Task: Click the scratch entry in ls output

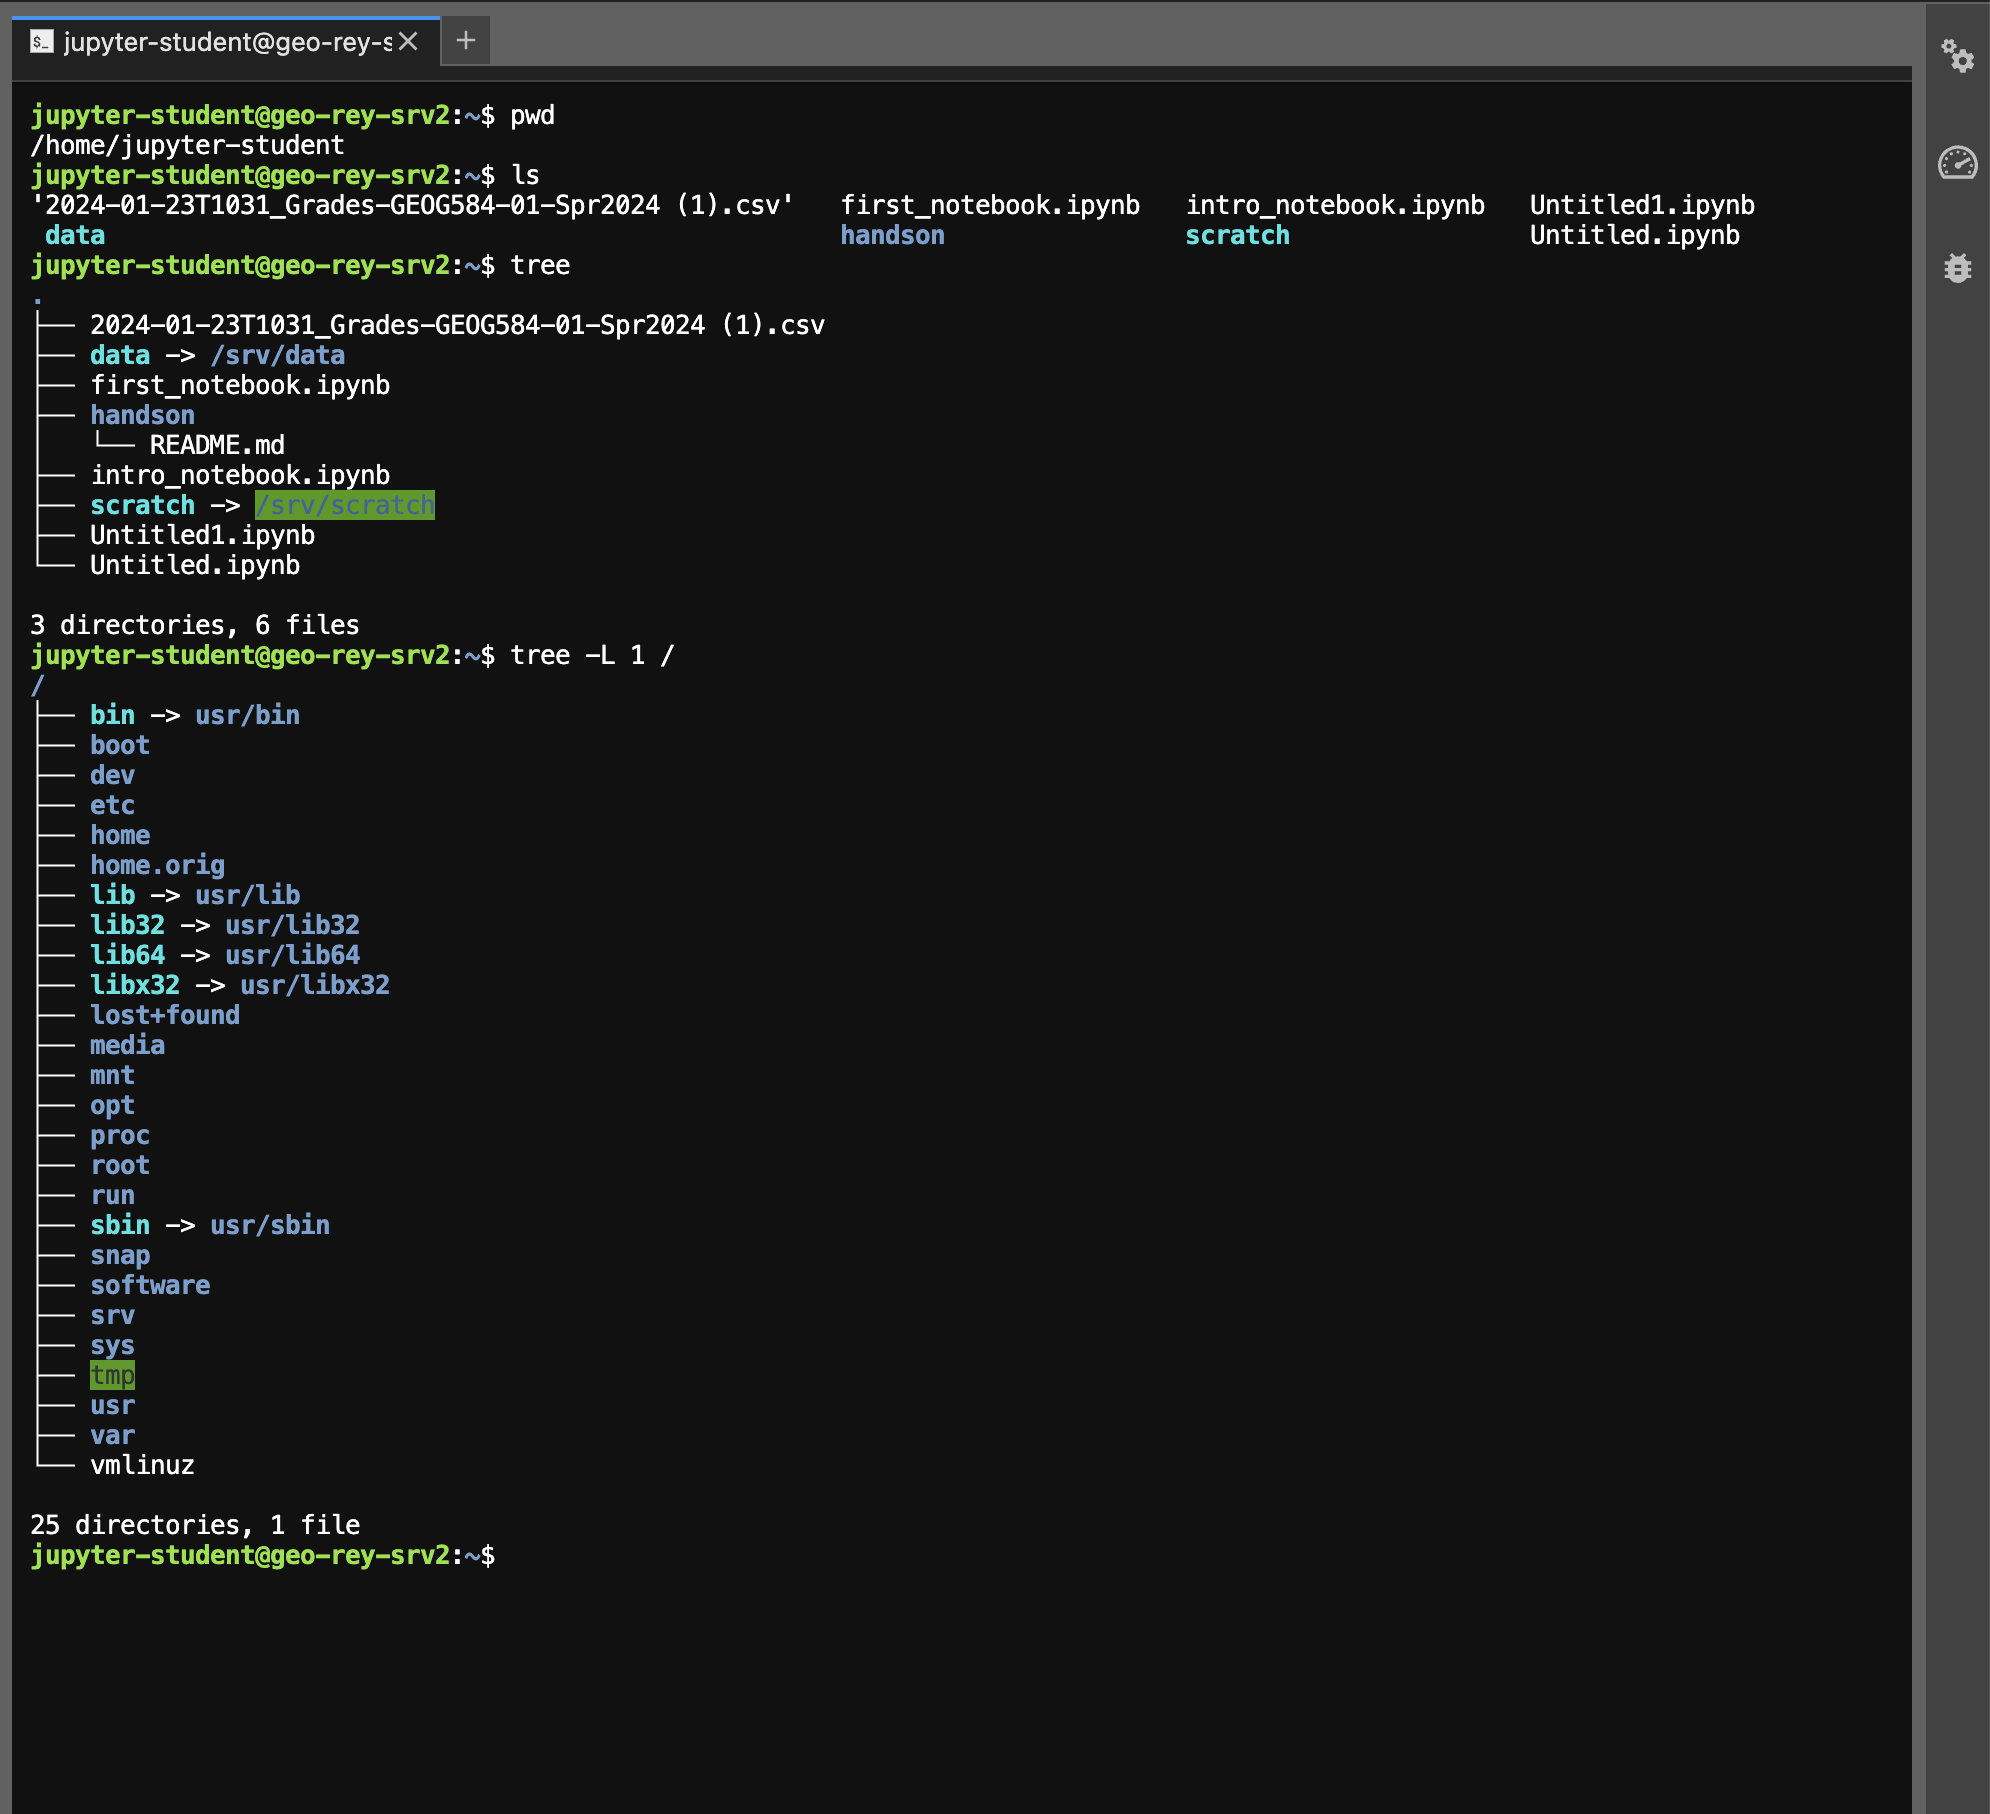Action: [1237, 235]
